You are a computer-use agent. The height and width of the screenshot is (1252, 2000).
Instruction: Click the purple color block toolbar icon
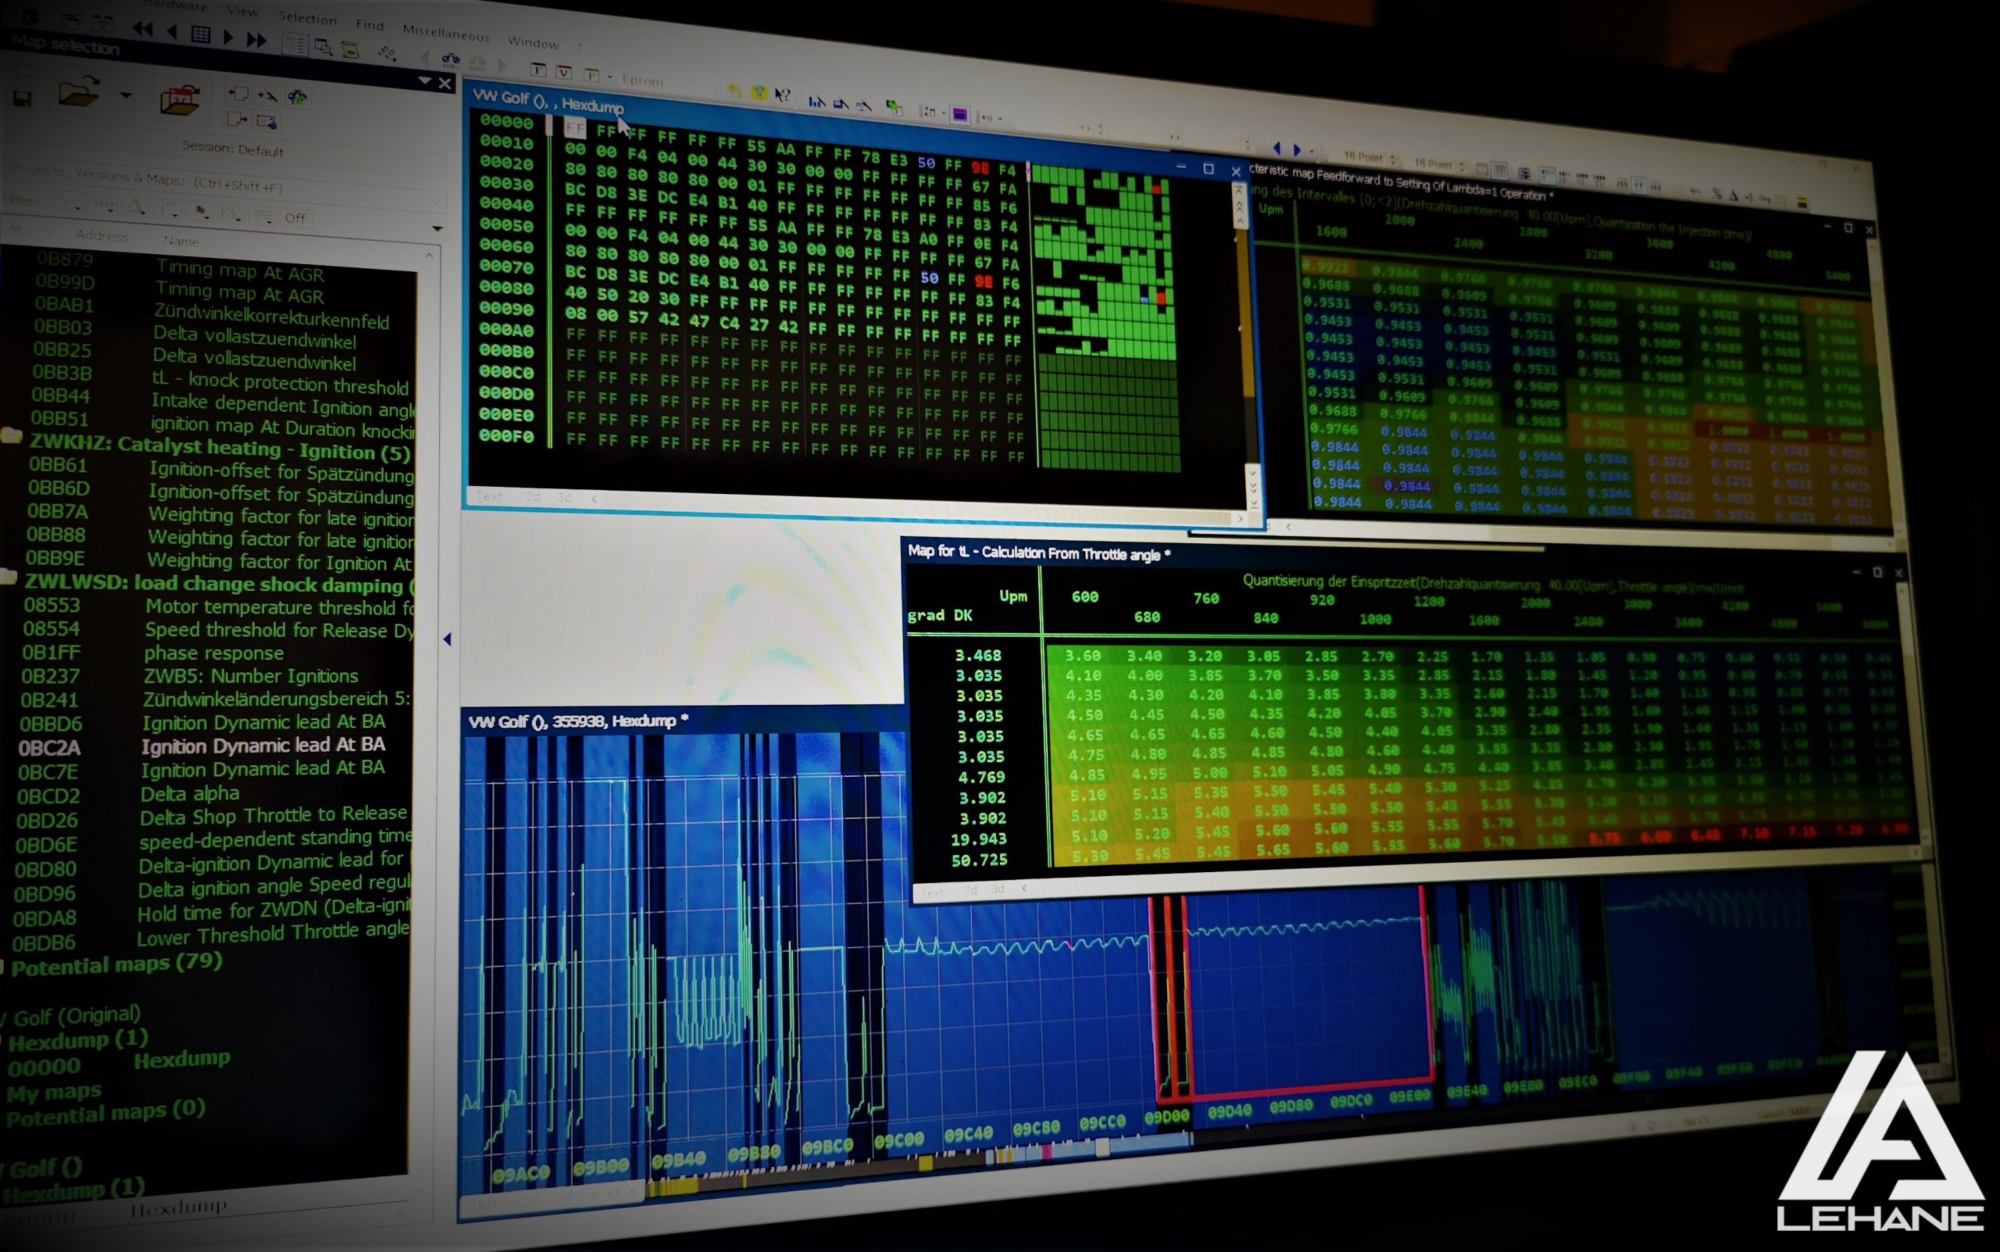tap(960, 113)
